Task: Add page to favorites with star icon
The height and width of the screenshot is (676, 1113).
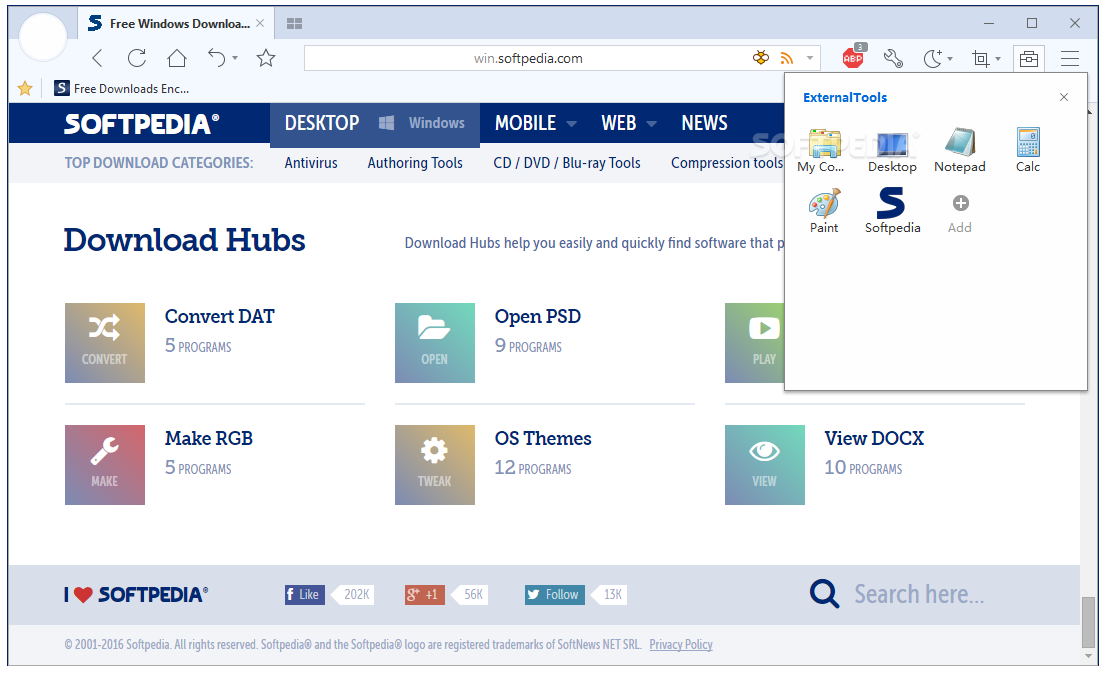Action: [266, 58]
